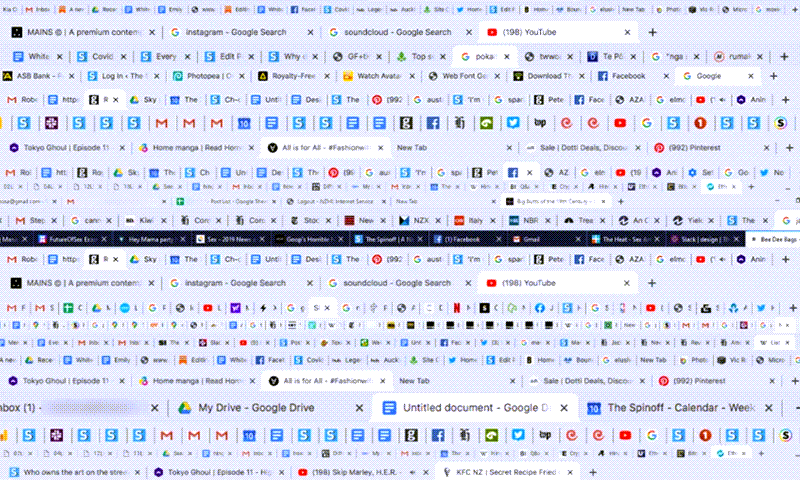Close the "Why" tab
The width and height of the screenshot is (800, 480).
(x=315, y=57)
